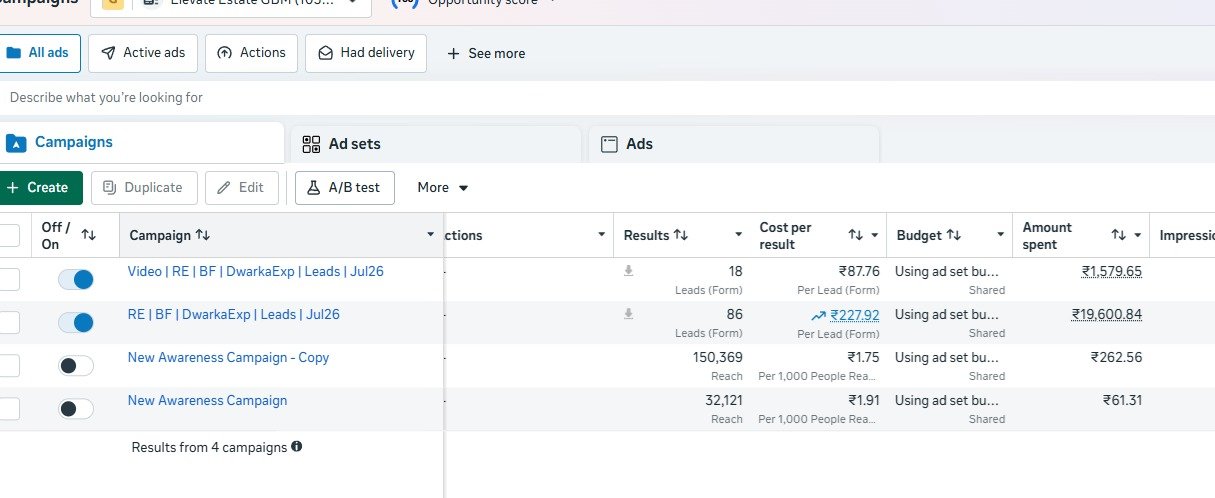1215x498 pixels.
Task: Click the Opportunity score icon
Action: tap(403, 3)
